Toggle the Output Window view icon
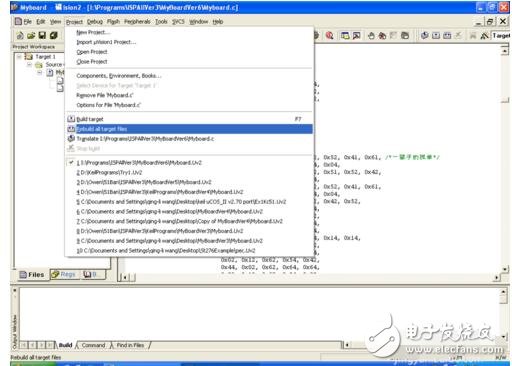 [x=356, y=35]
